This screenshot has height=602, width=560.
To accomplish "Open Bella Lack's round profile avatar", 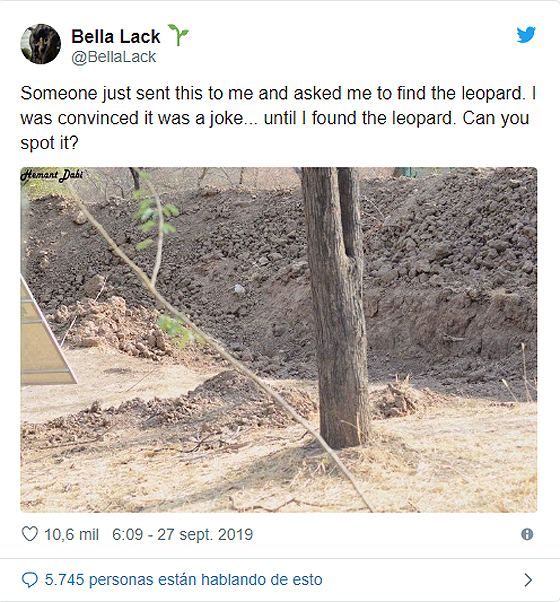I will (x=40, y=44).
